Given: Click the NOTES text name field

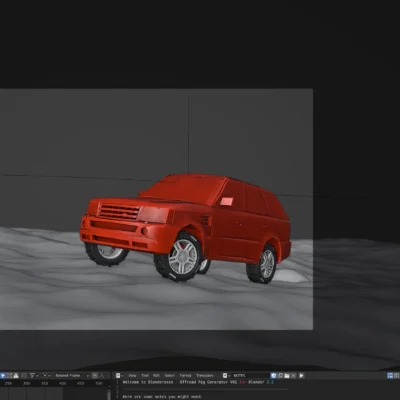Looking at the screenshot, I should (250, 375).
